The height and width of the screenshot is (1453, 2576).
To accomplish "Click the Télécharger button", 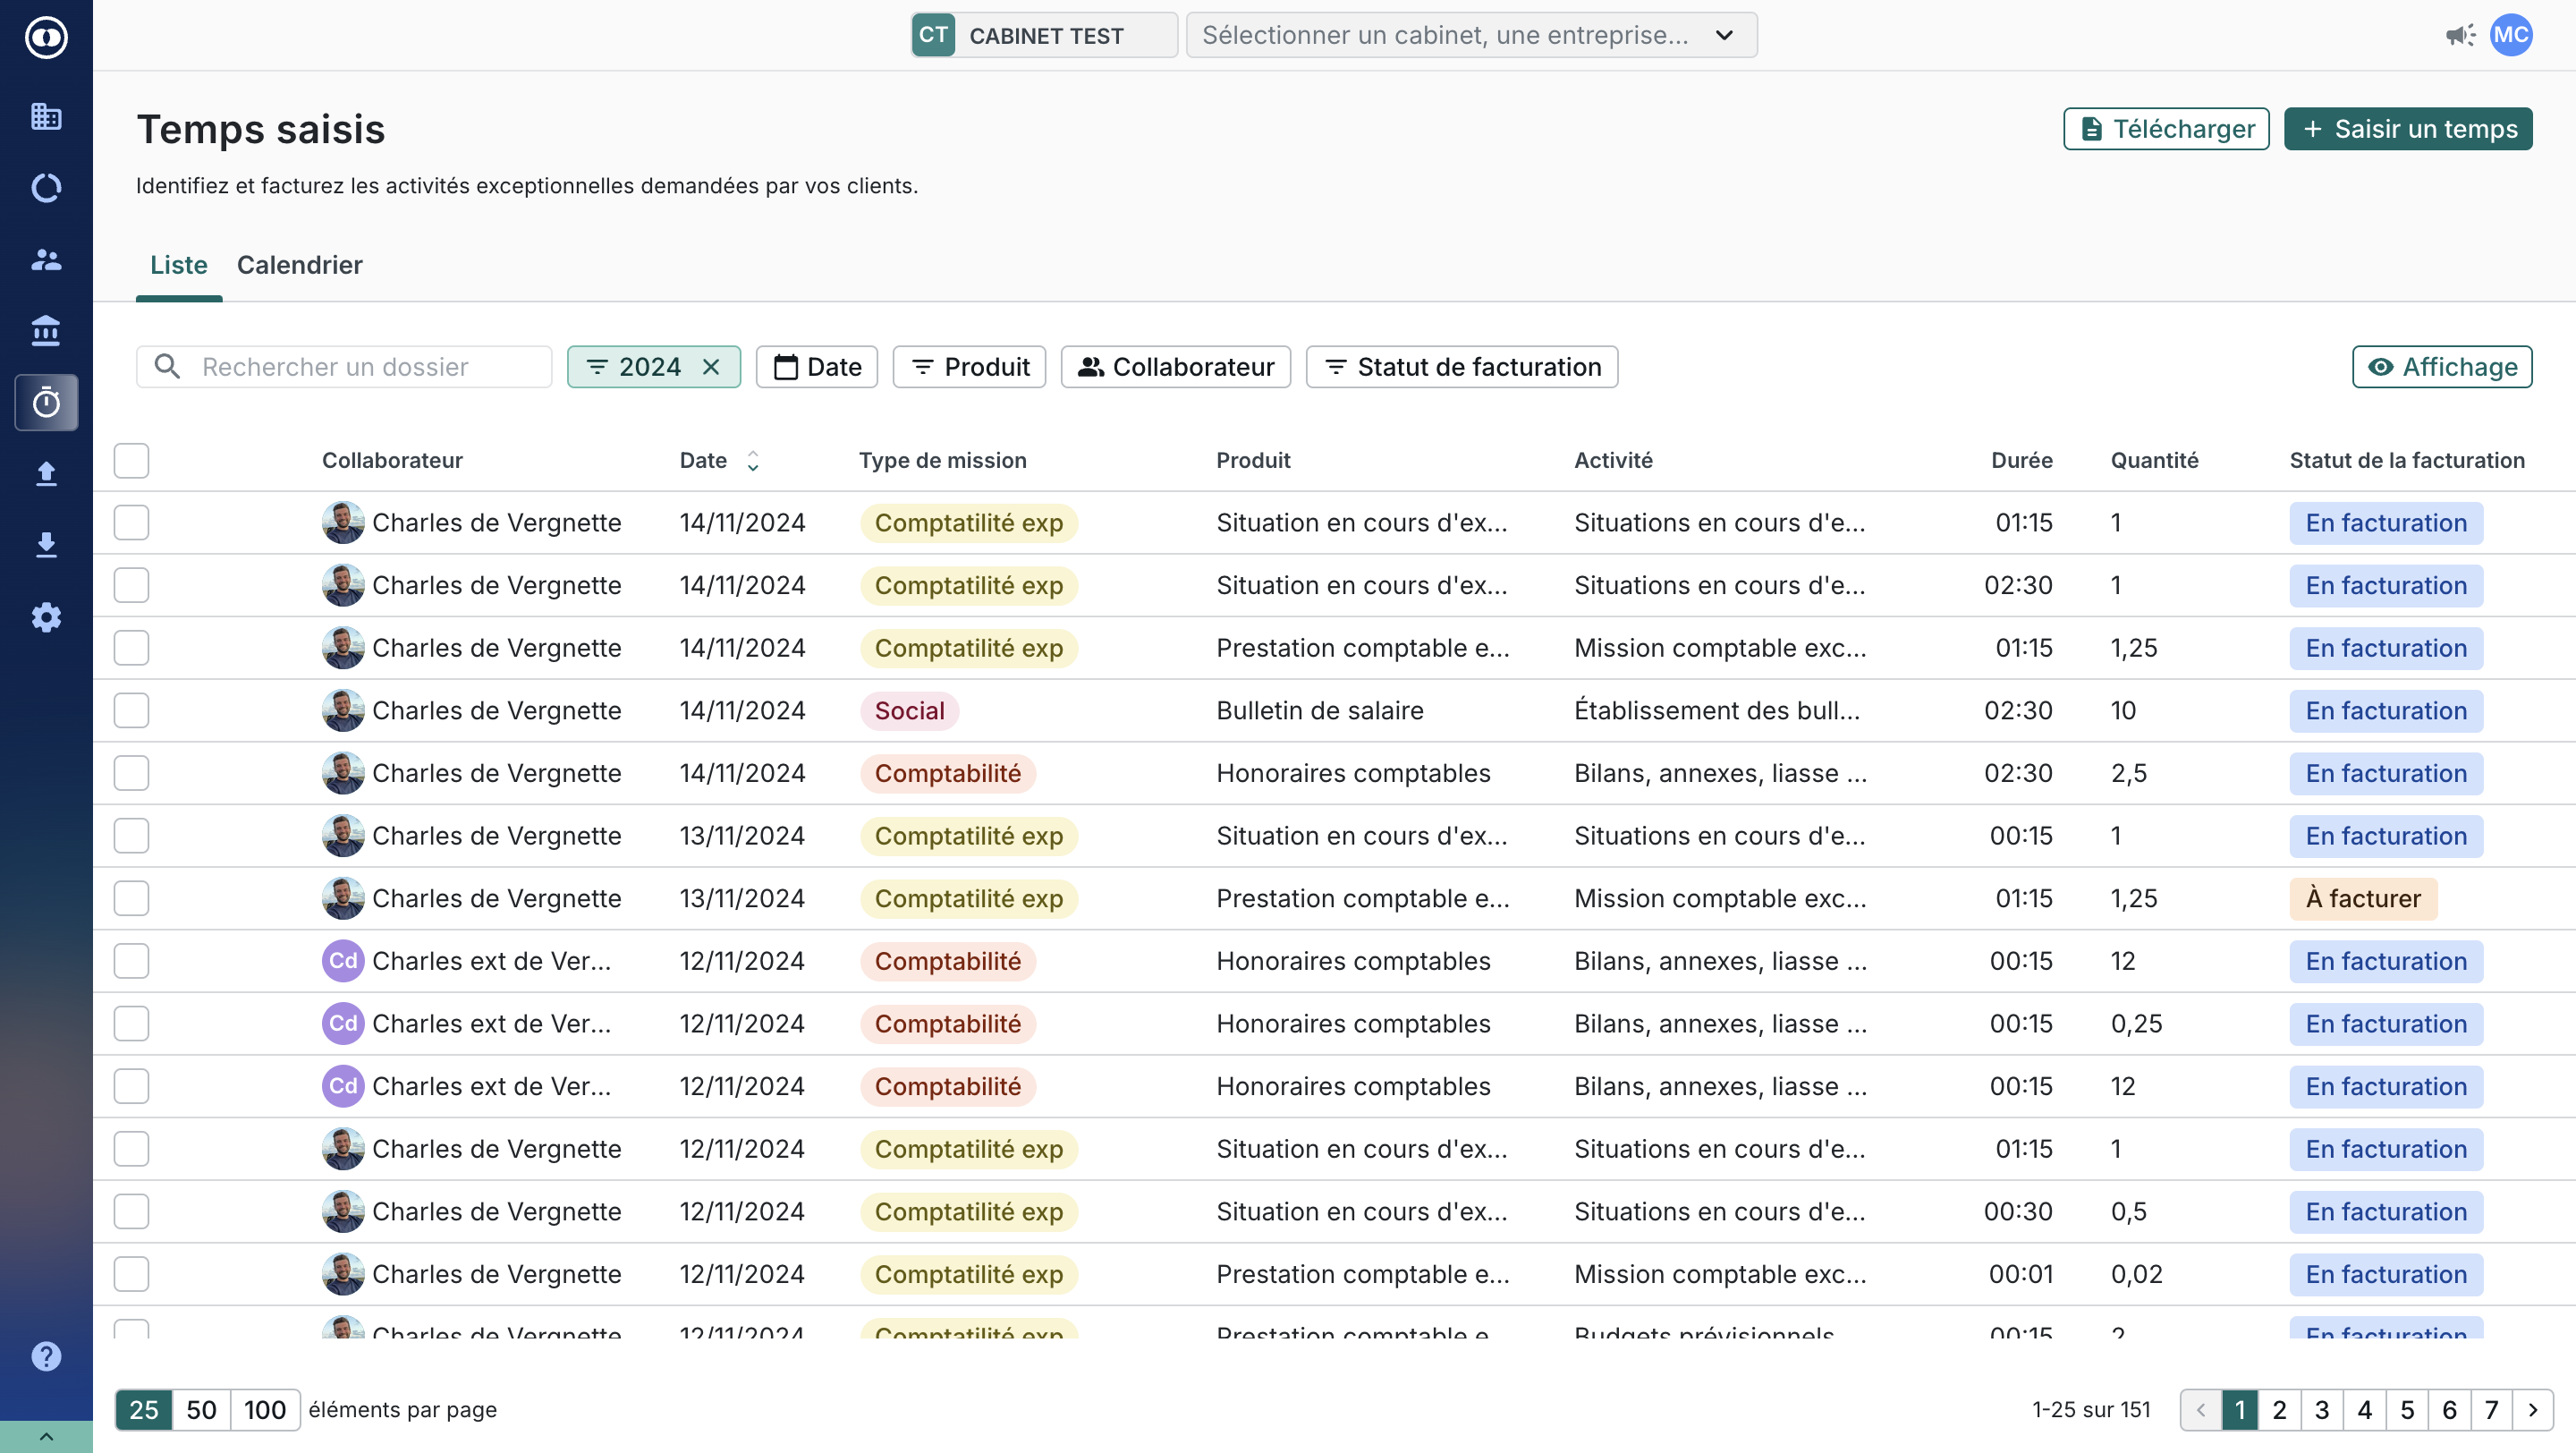I will 2166,129.
